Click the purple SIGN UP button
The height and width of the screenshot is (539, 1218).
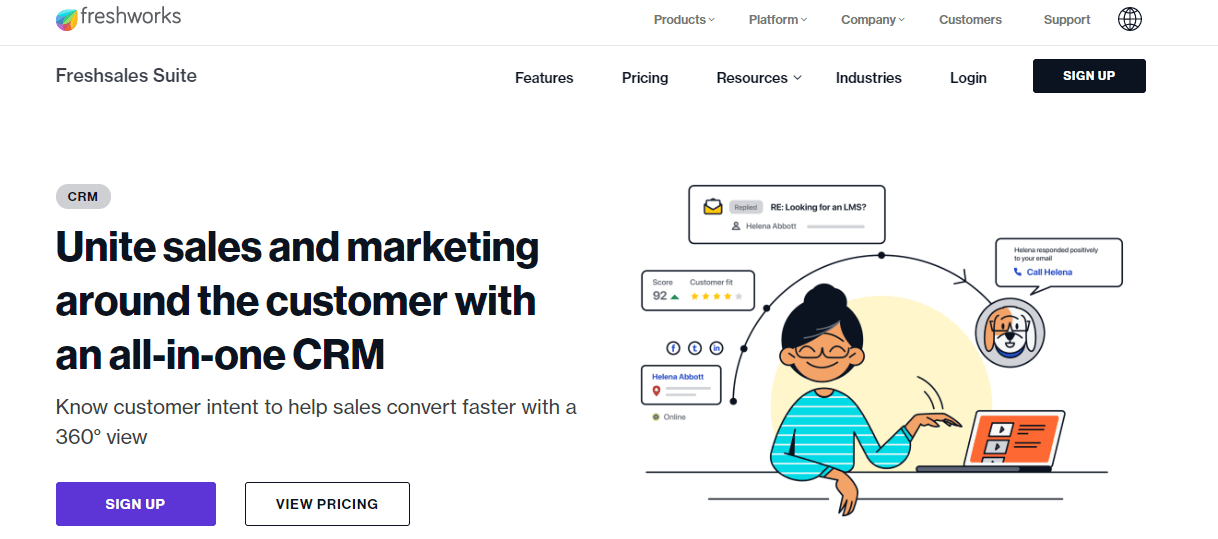point(135,504)
